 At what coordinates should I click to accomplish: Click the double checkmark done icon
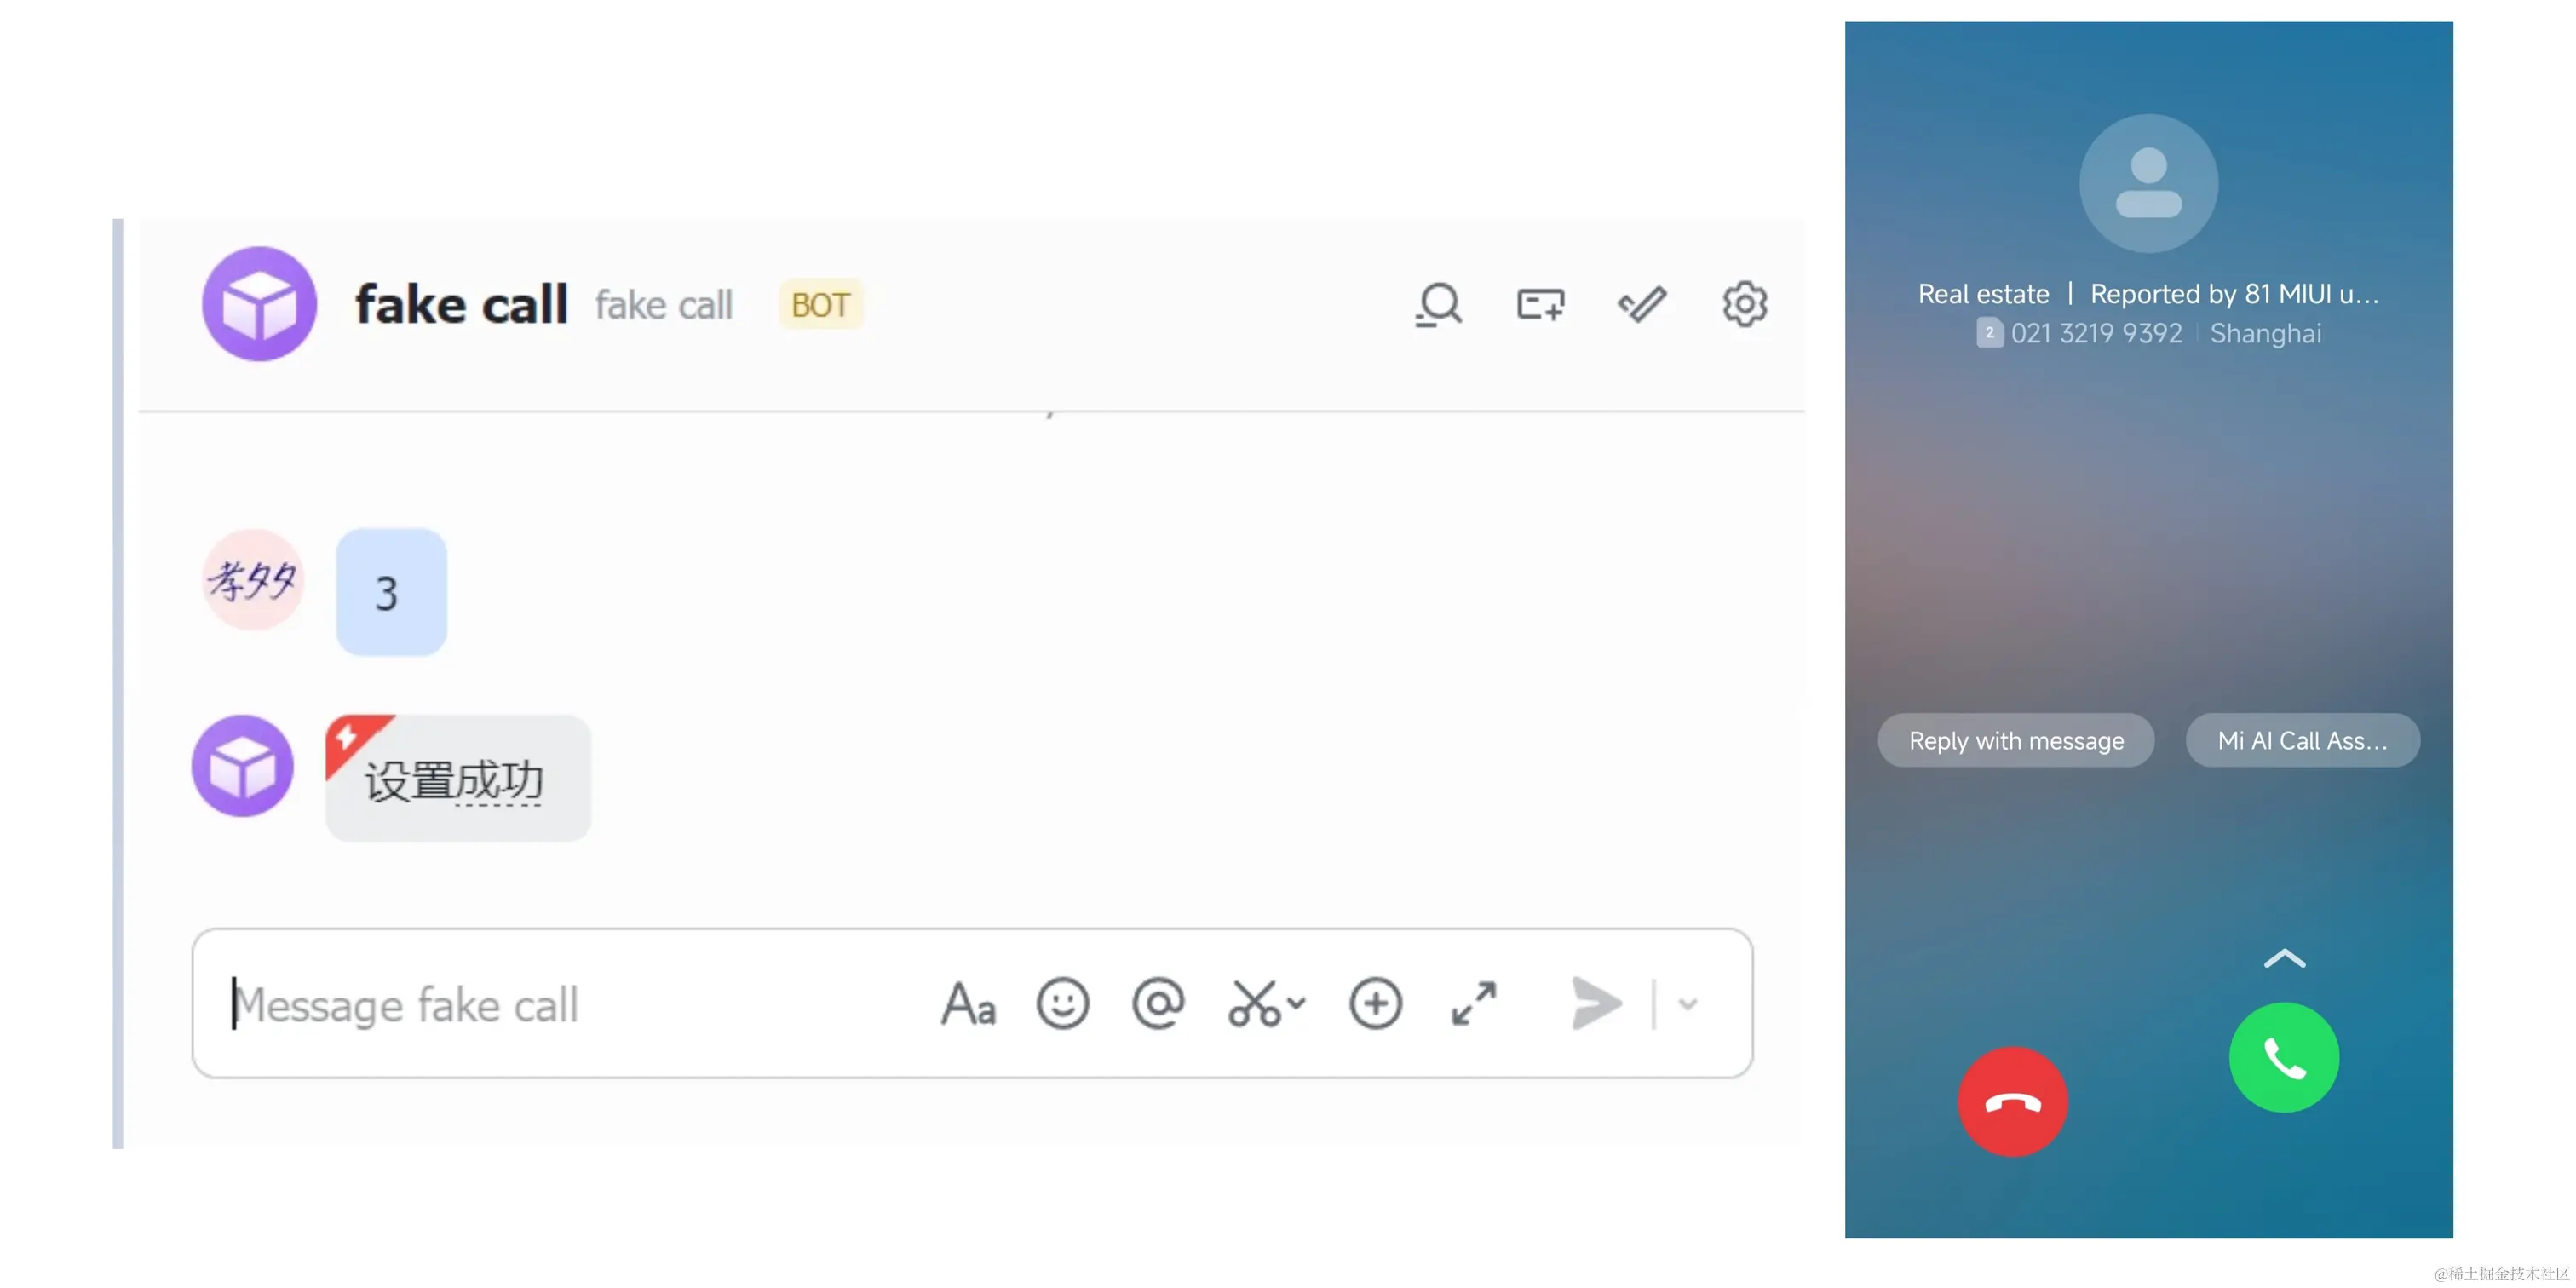click(1642, 304)
